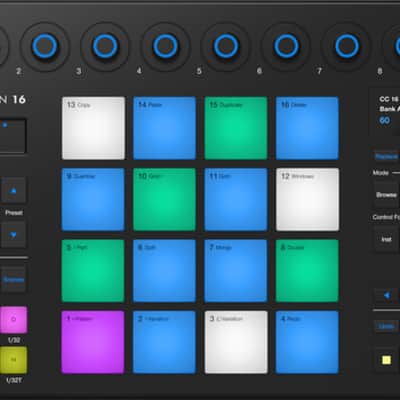Tap blue pad number 11
Screen dimensions: 400x400
(x=236, y=199)
